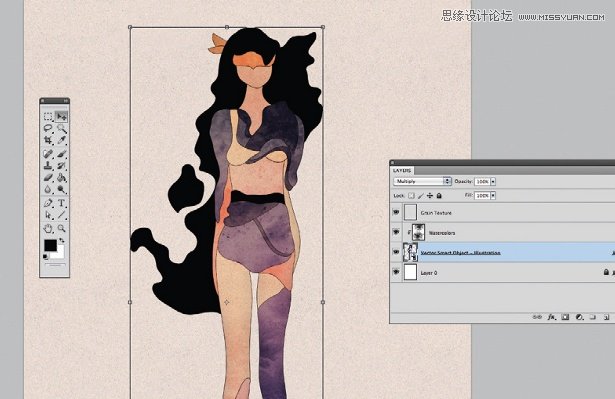
Task: Create new fill or adjustment layer
Action: (x=579, y=317)
